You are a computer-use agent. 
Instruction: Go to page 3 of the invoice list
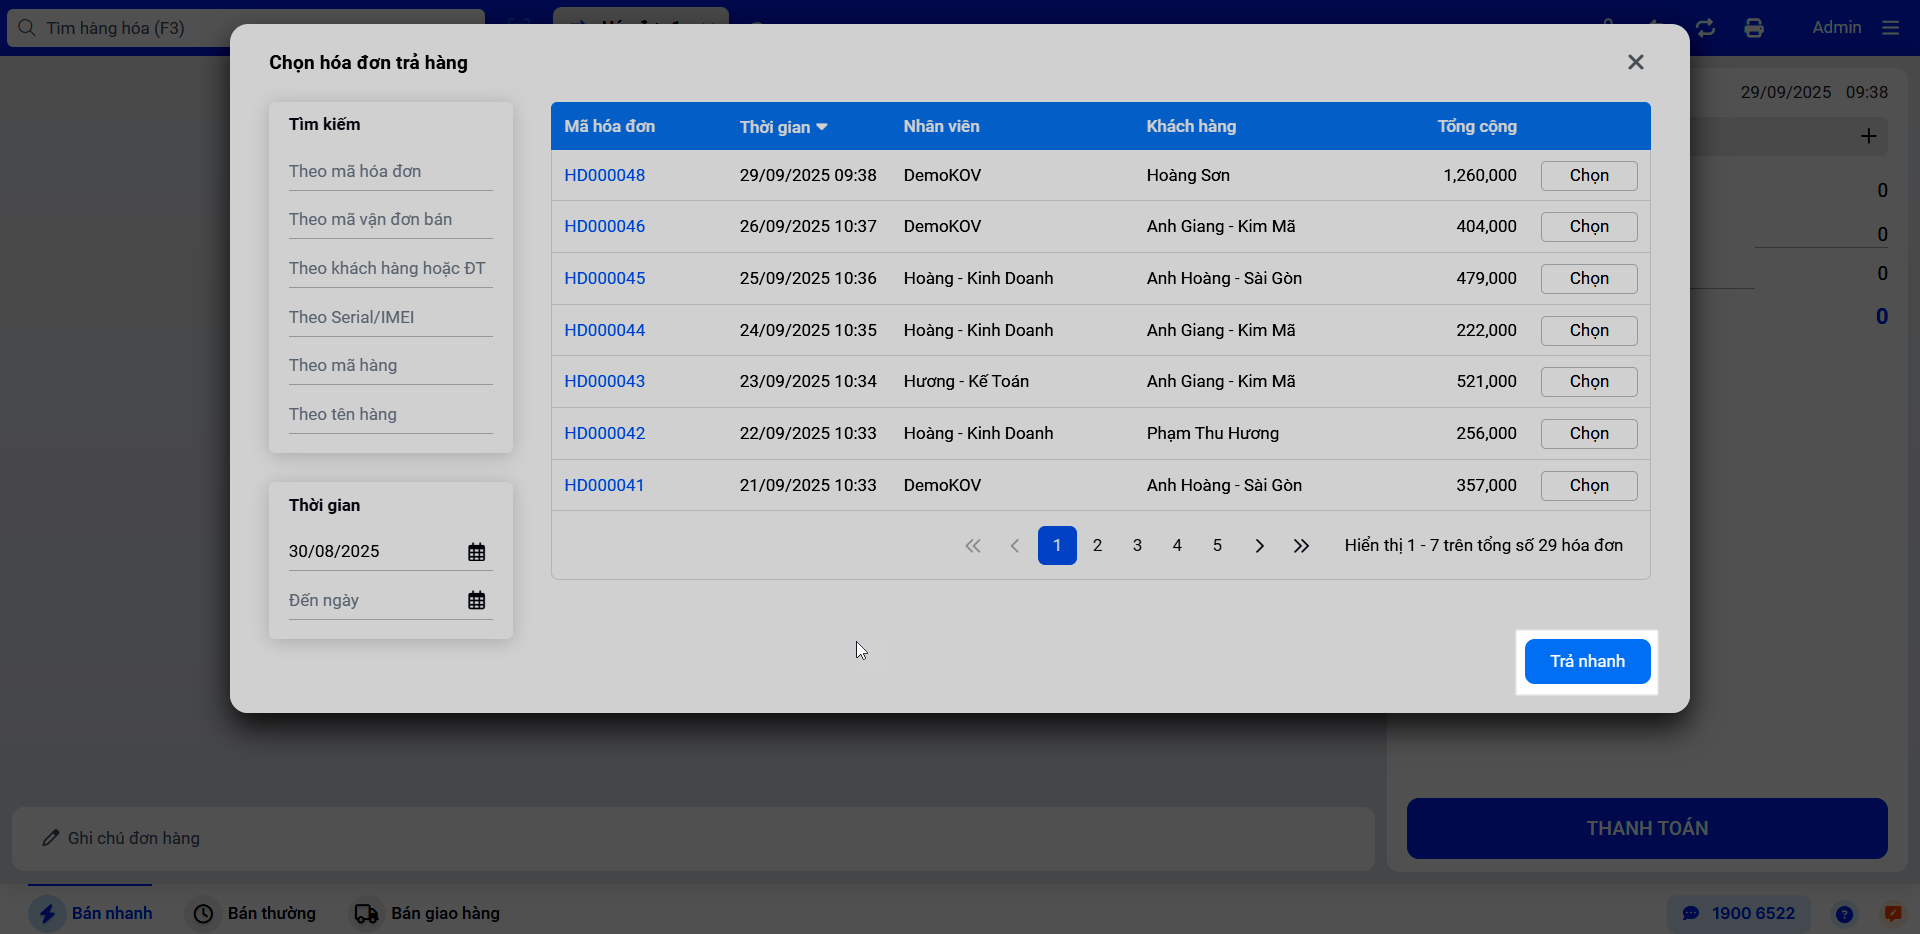[x=1137, y=546]
